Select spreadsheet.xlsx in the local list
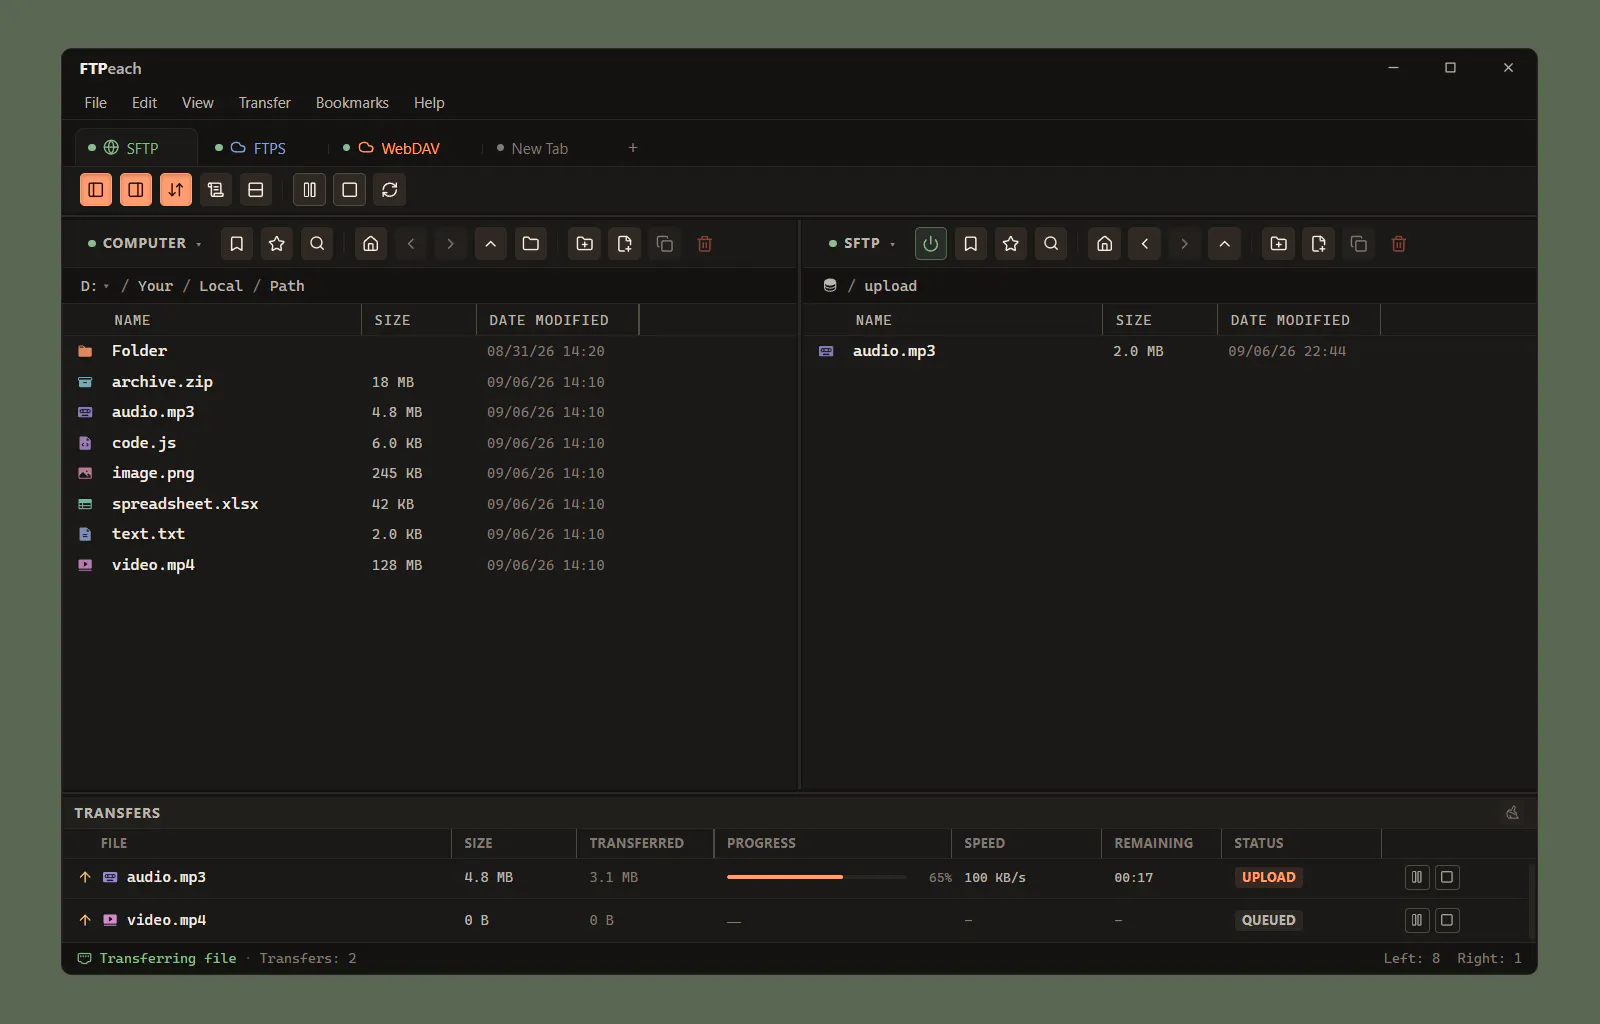This screenshot has width=1600, height=1024. (430, 504)
